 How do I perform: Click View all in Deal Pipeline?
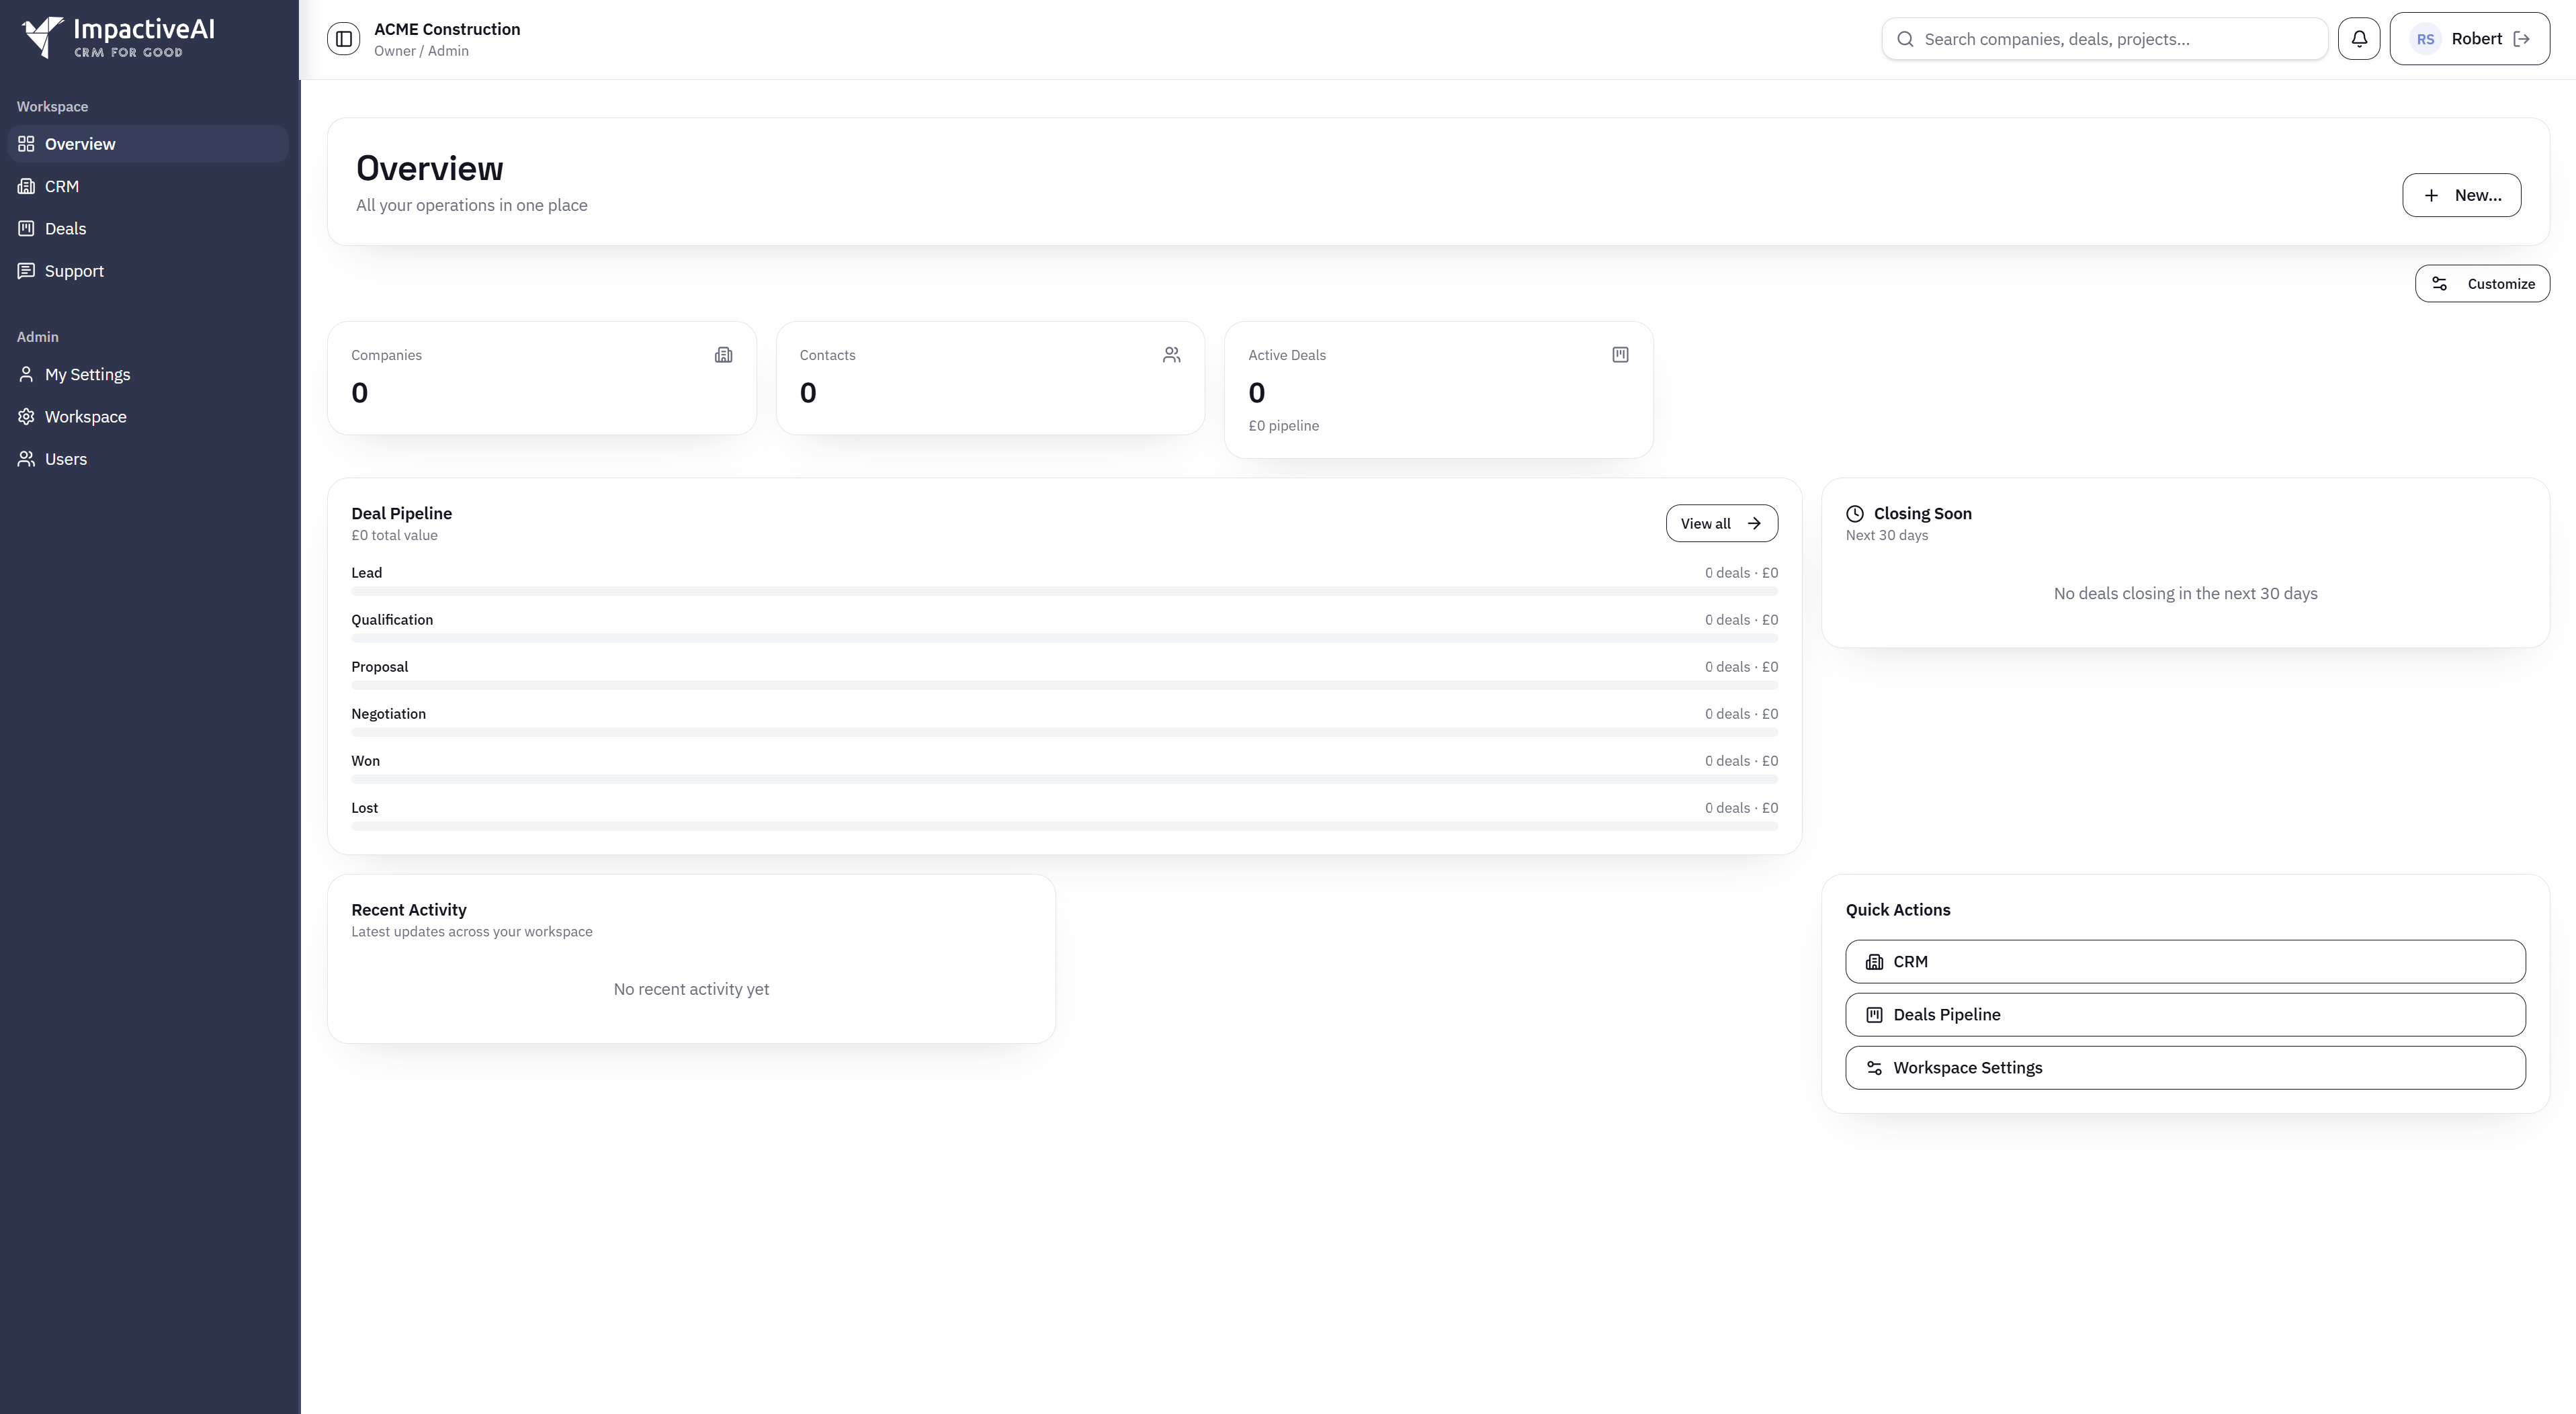tap(1721, 524)
